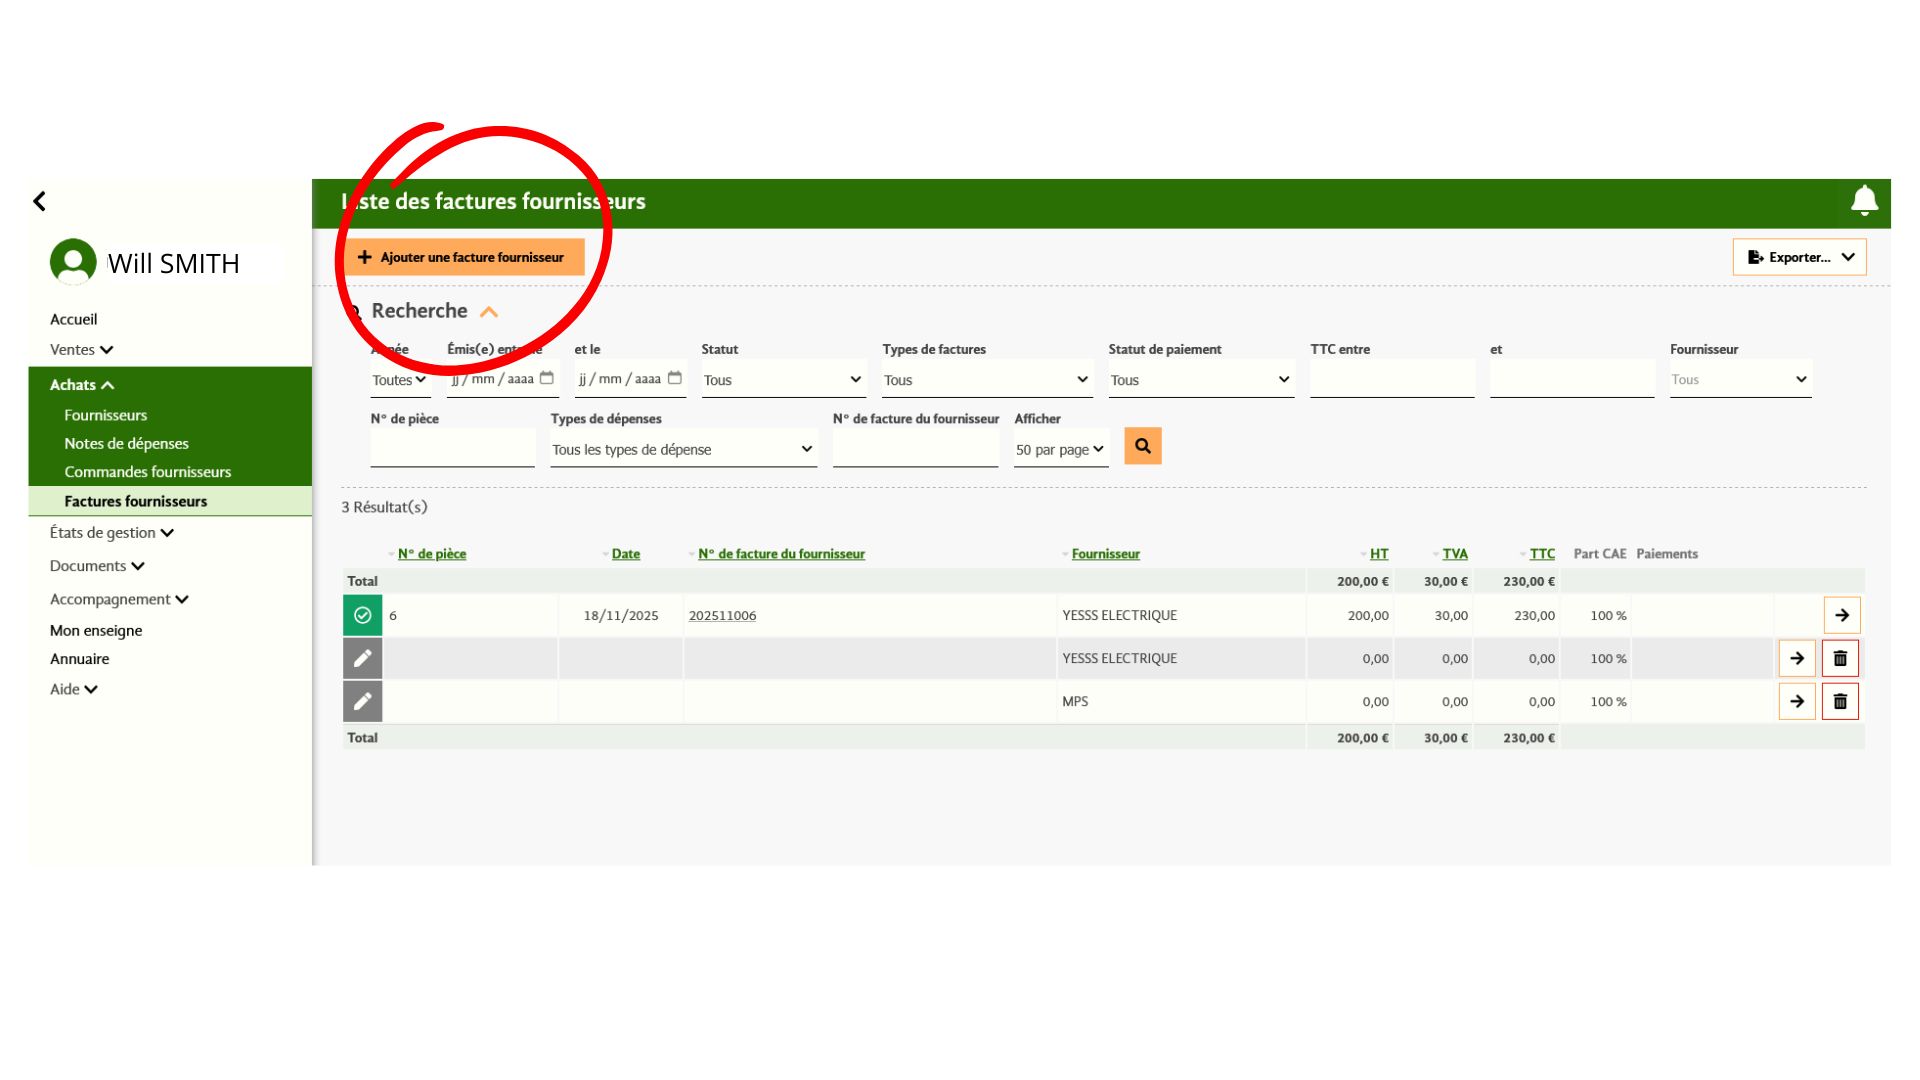The image size is (1920, 1080).
Task: Open invoice number 6 with the arrow
Action: [x=1842, y=615]
